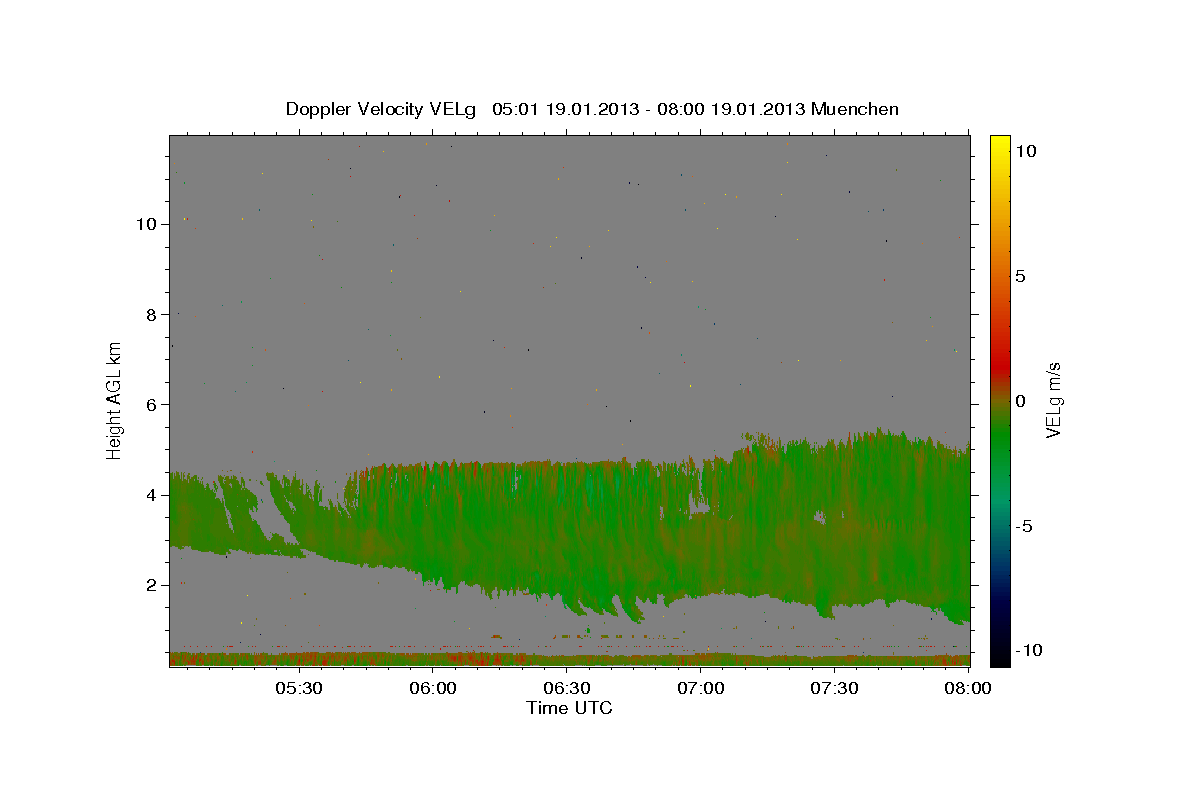Click the 07:30 time axis tick label
Screen dimensions: 1200x800
tap(835, 688)
